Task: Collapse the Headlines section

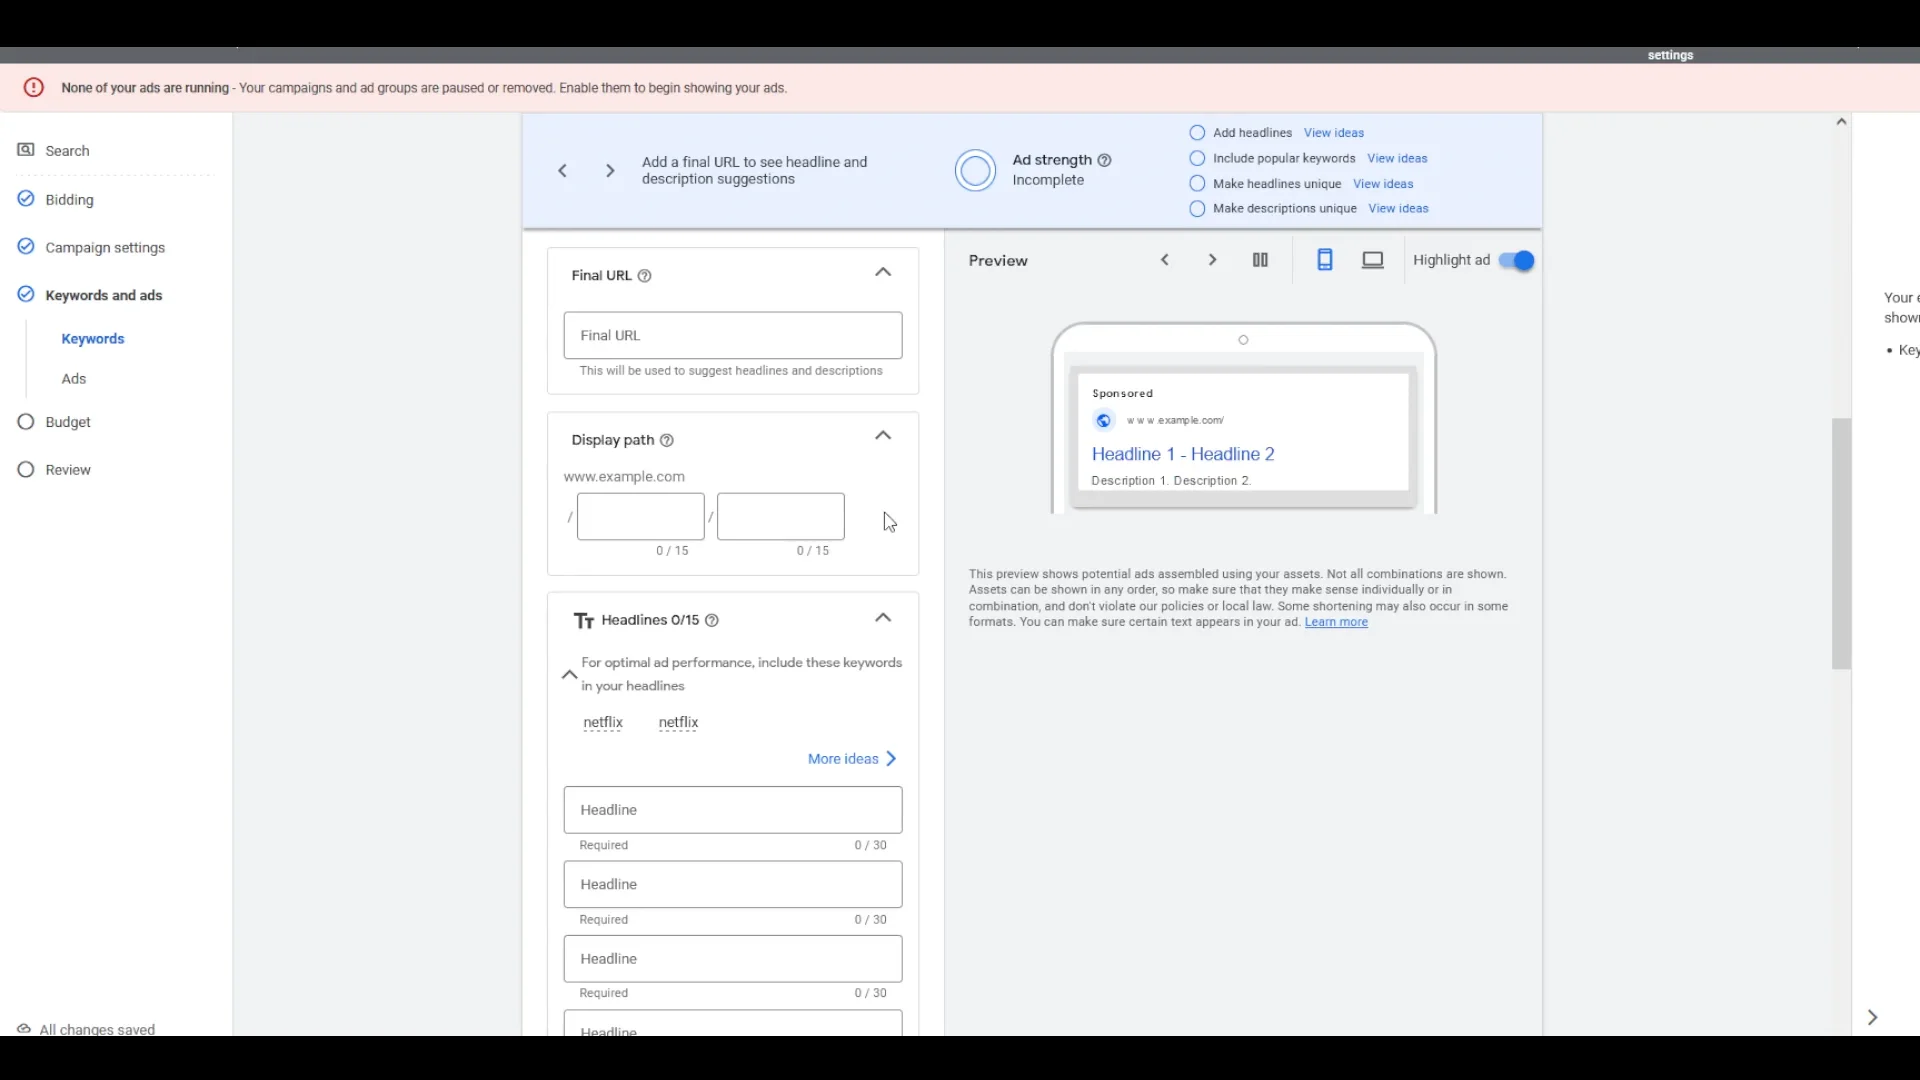Action: (883, 618)
